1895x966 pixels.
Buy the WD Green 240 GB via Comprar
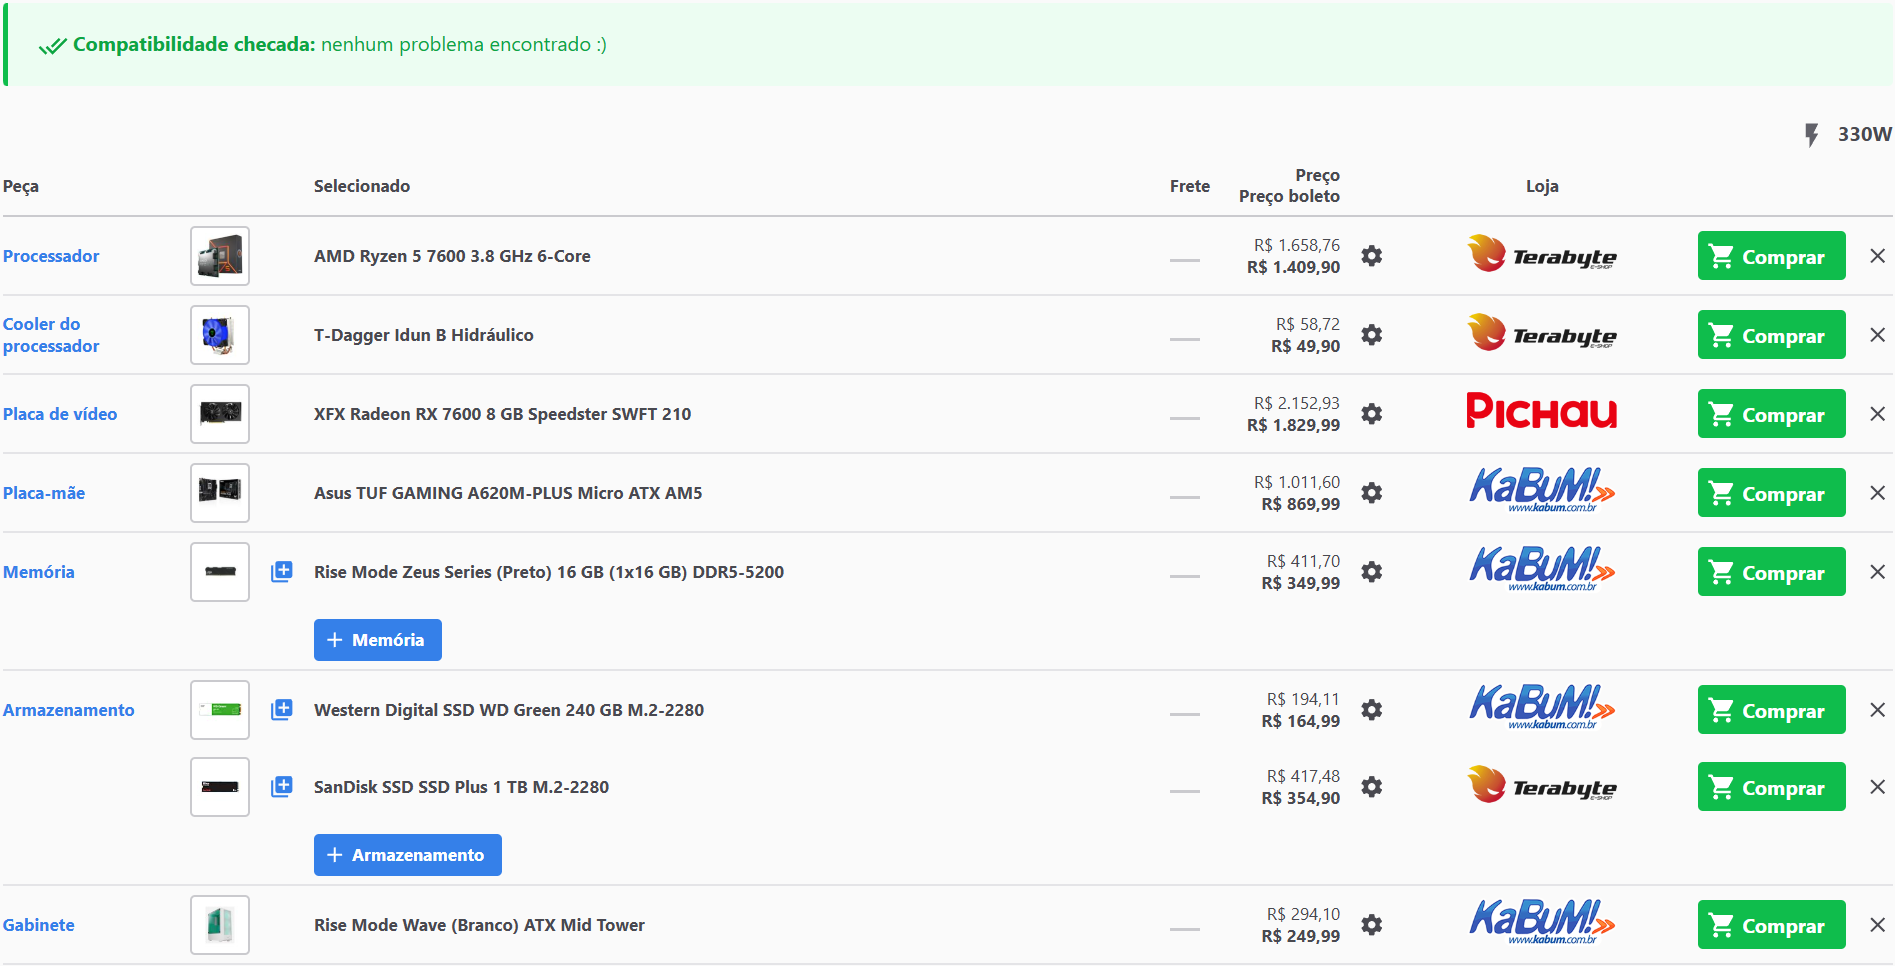[x=1771, y=710]
